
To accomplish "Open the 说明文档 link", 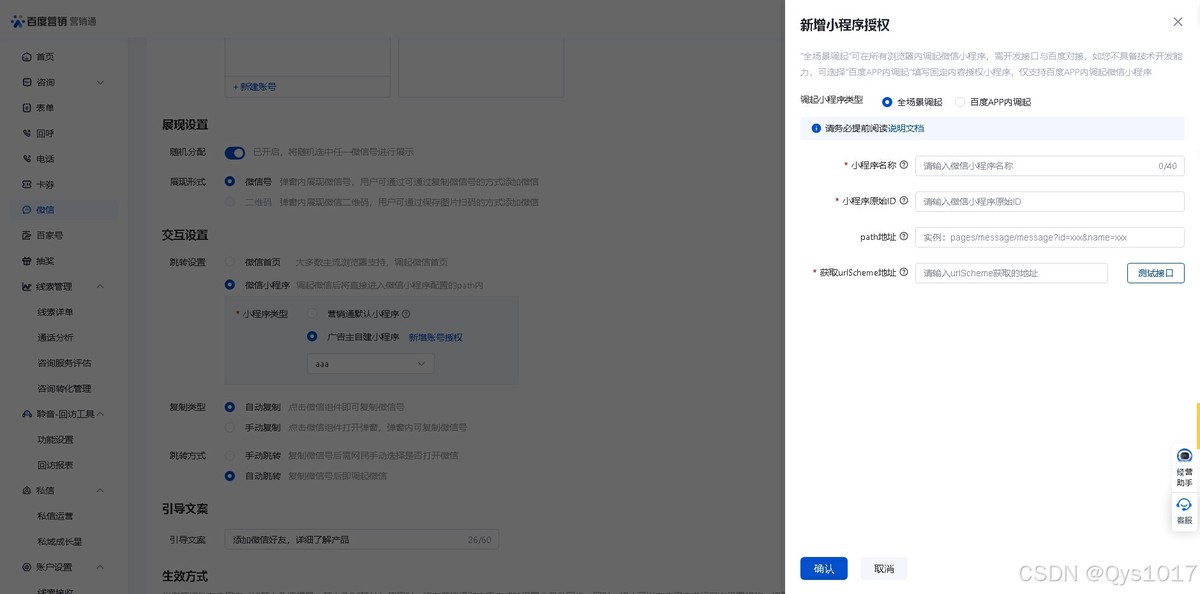I will [906, 129].
